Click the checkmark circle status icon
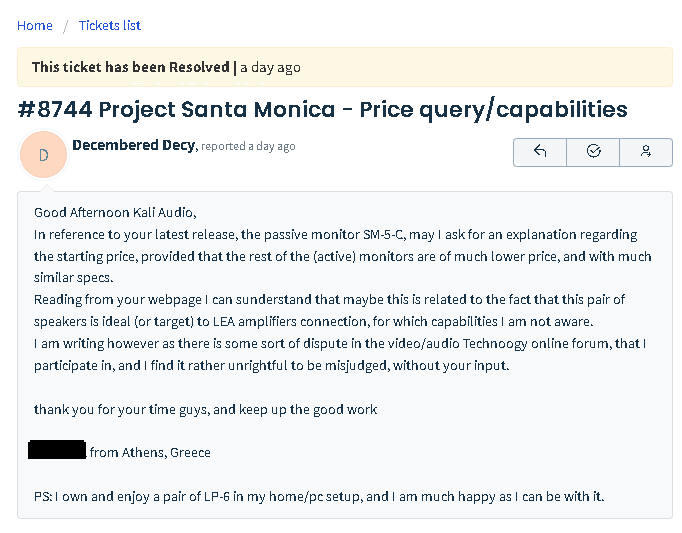 click(593, 152)
